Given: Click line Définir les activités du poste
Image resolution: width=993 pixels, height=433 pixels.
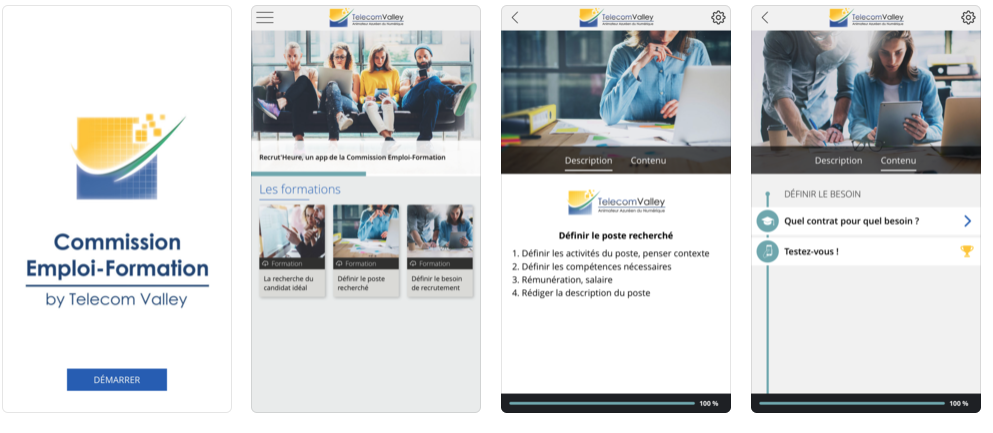Looking at the screenshot, I should tap(610, 253).
